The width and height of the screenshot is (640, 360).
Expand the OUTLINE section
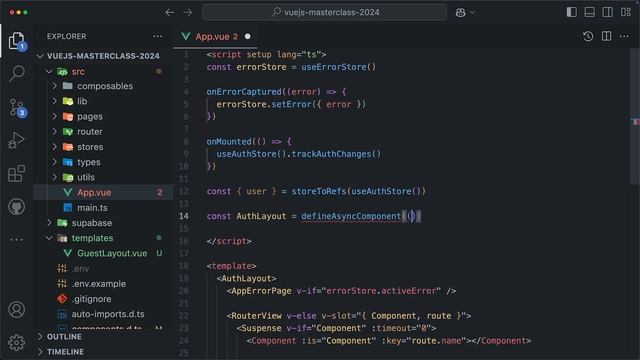pos(104,337)
